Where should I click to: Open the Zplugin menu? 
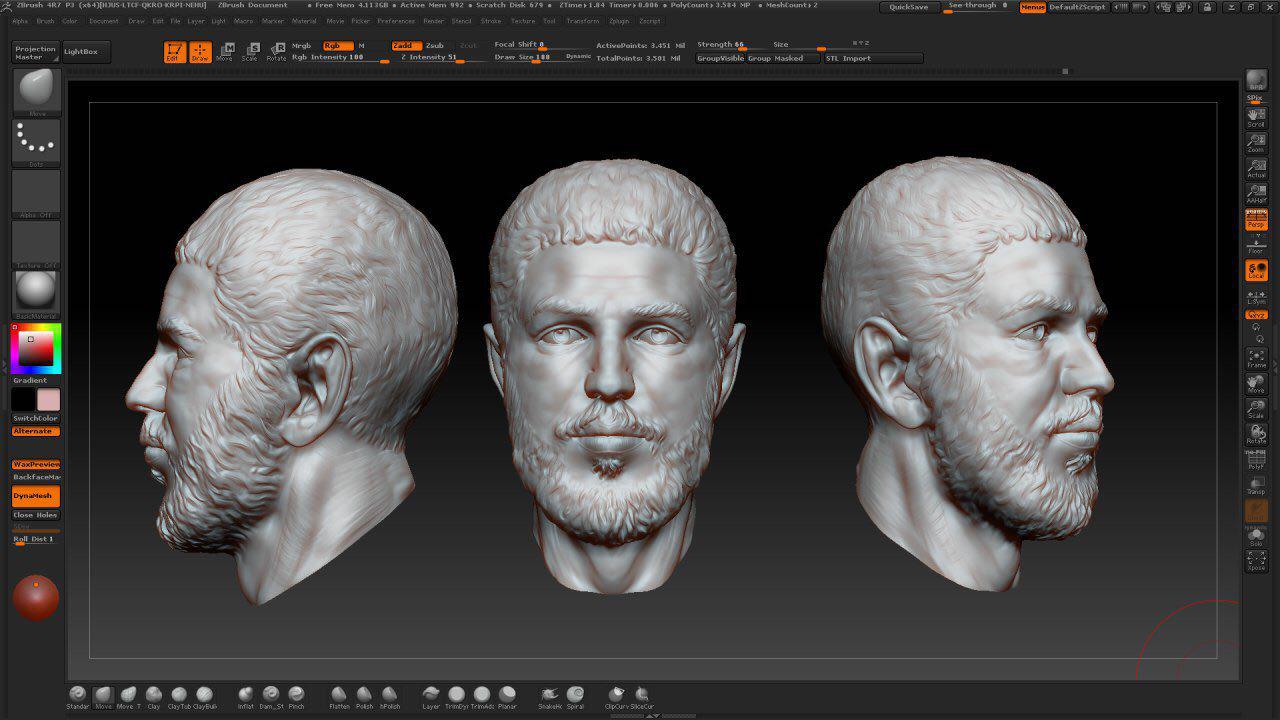619,21
